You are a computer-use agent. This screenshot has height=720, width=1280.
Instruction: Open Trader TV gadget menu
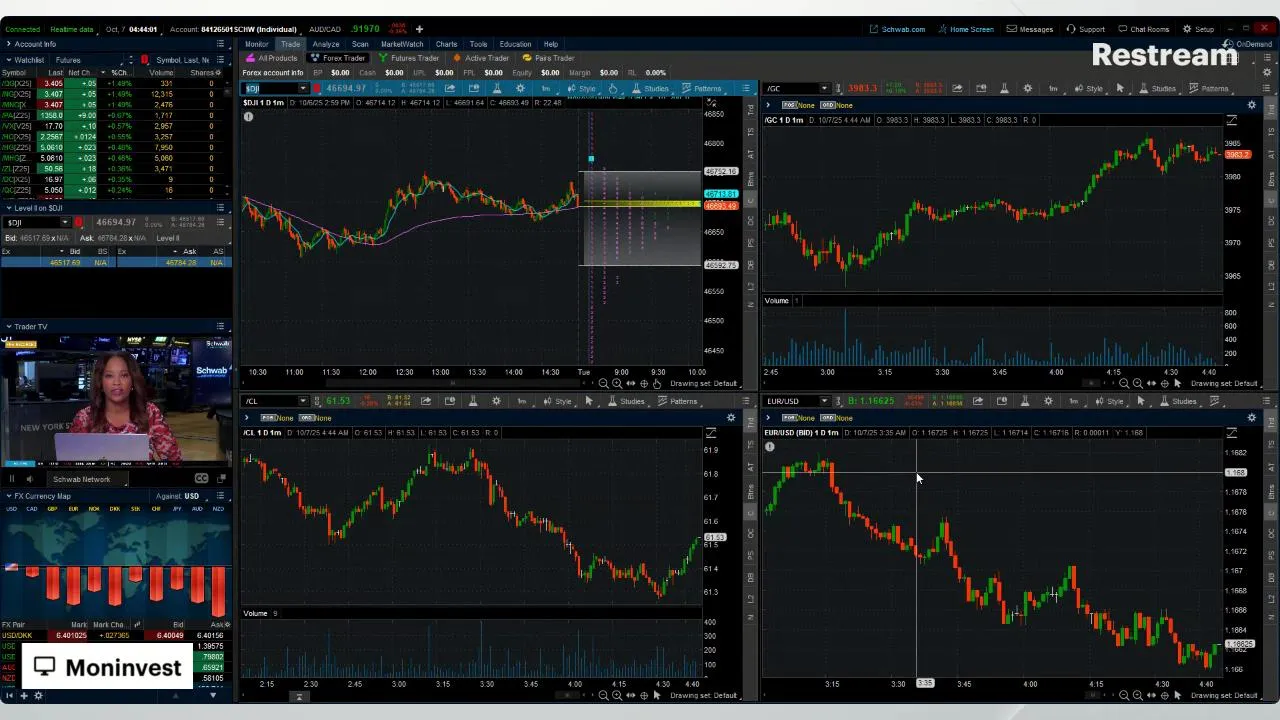pos(220,326)
